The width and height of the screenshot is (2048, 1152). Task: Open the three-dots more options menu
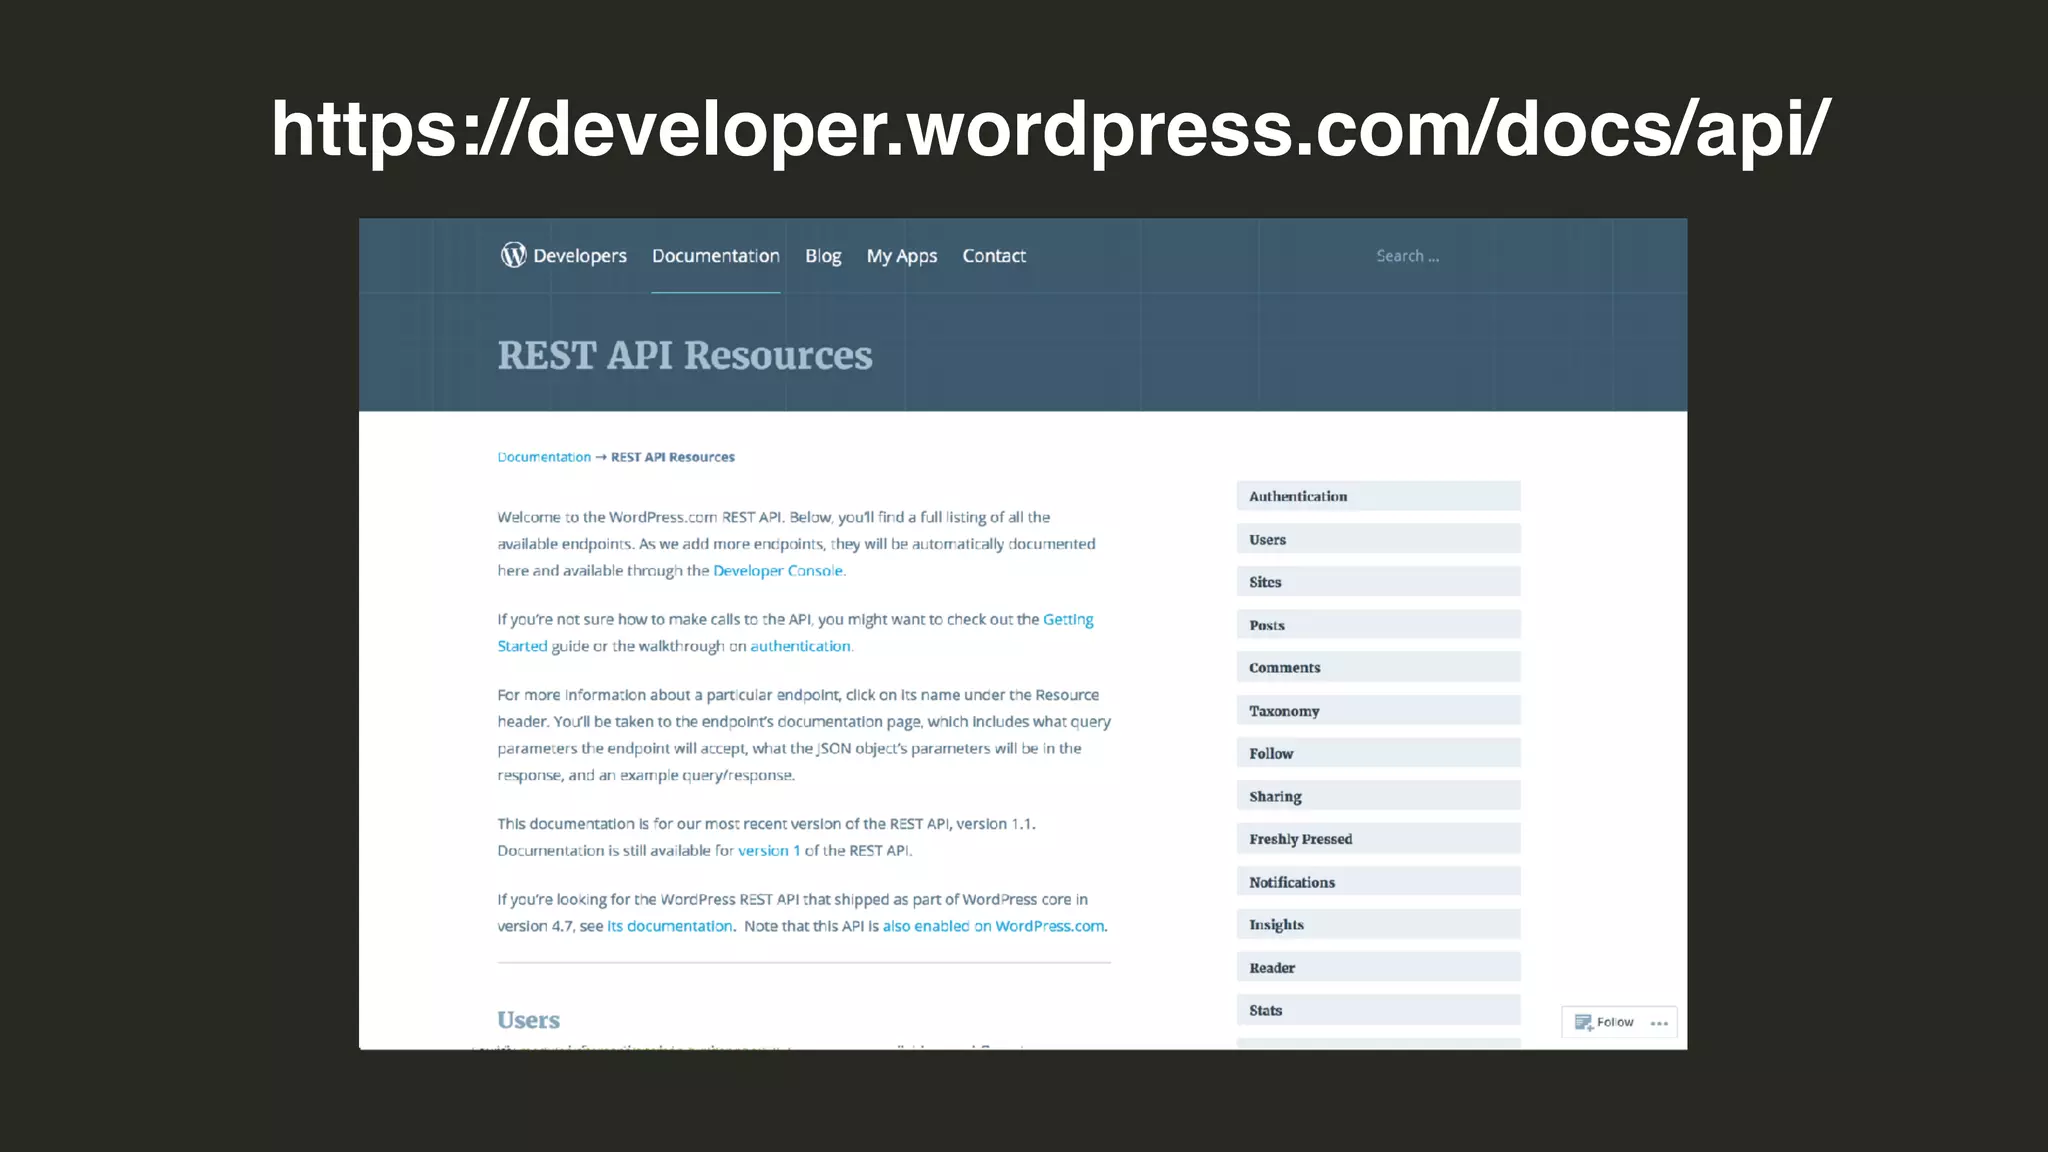click(x=1659, y=1023)
